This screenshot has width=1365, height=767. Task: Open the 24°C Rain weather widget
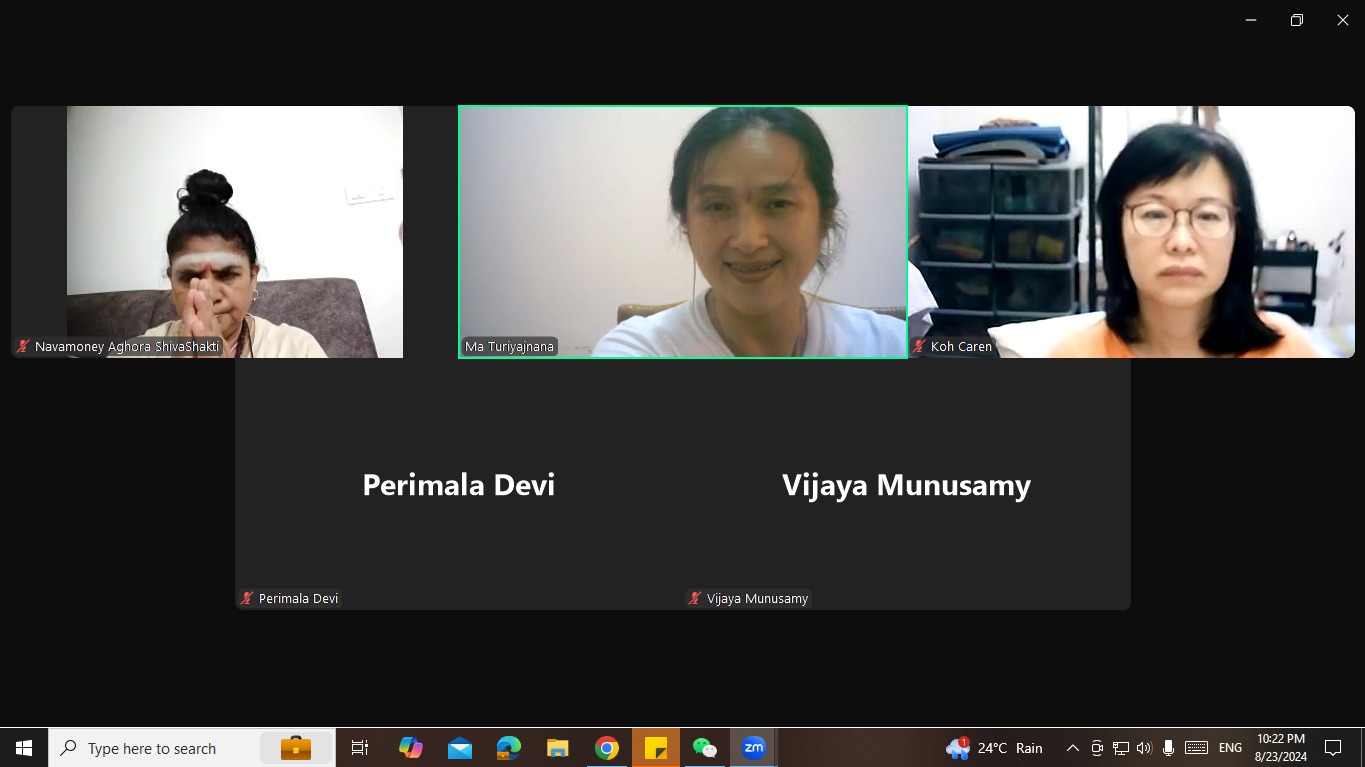pos(995,748)
